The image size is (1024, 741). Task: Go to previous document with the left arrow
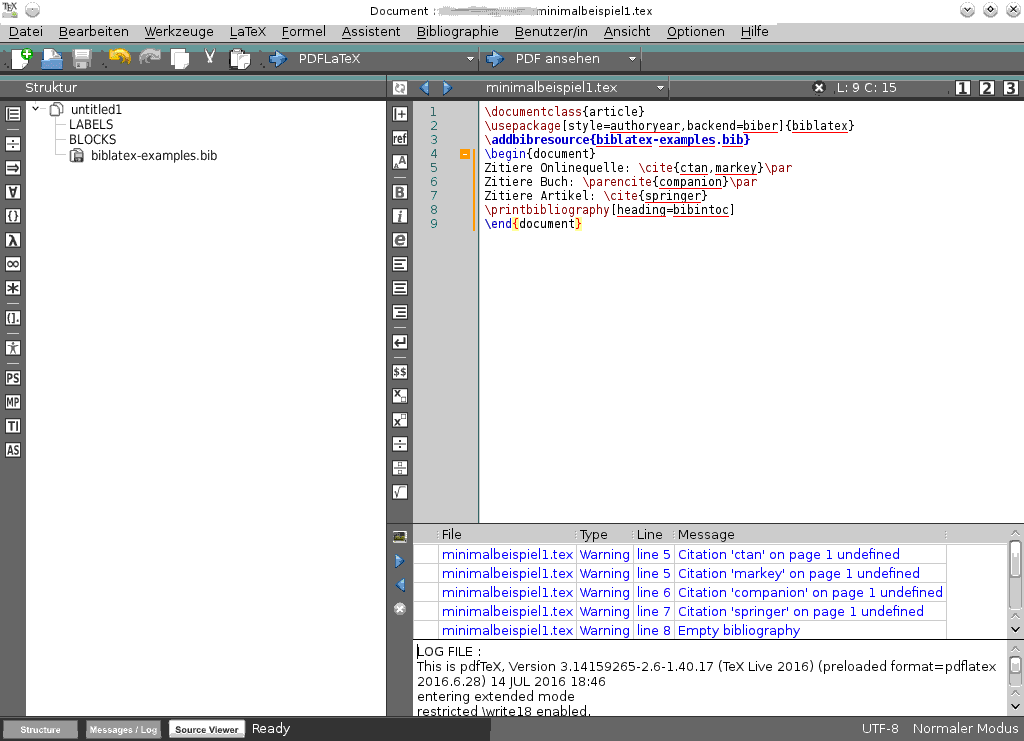click(424, 87)
